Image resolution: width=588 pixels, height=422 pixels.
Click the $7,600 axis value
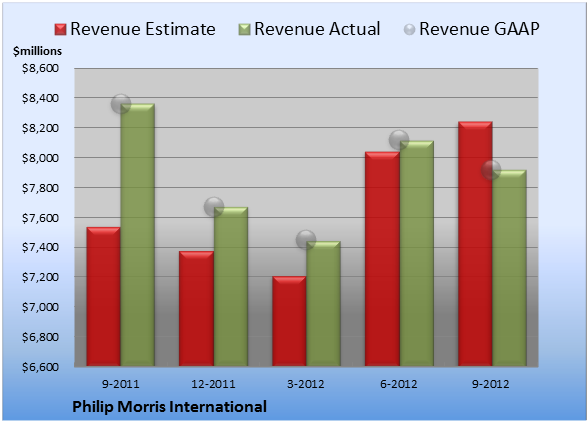(x=40, y=218)
